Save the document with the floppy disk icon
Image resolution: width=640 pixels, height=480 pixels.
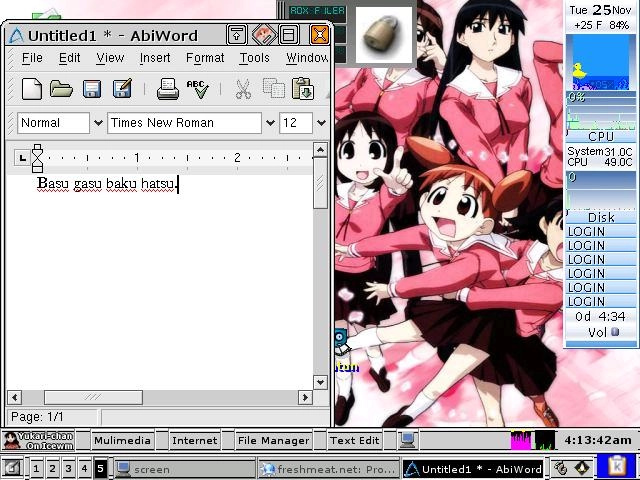click(92, 89)
